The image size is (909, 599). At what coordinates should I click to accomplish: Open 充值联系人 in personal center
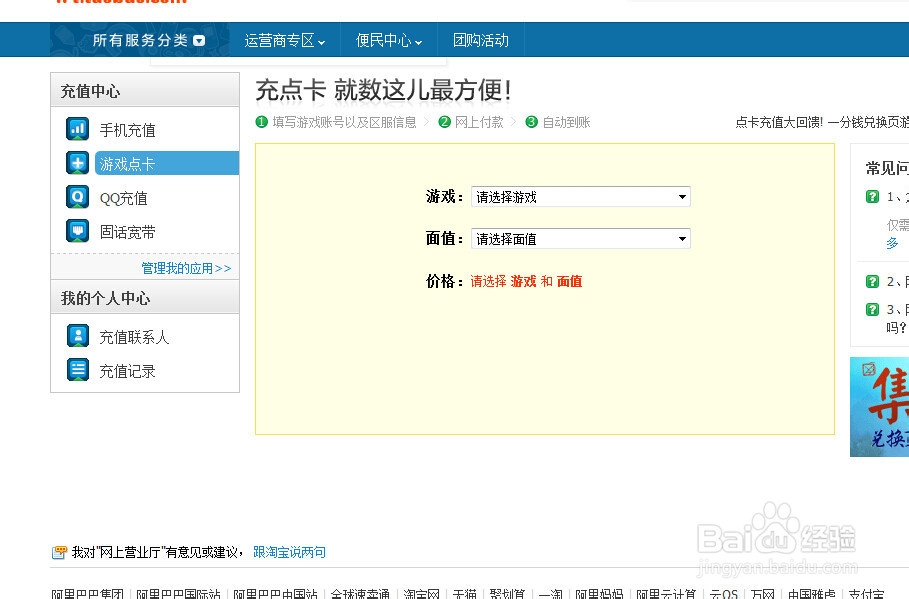(134, 337)
